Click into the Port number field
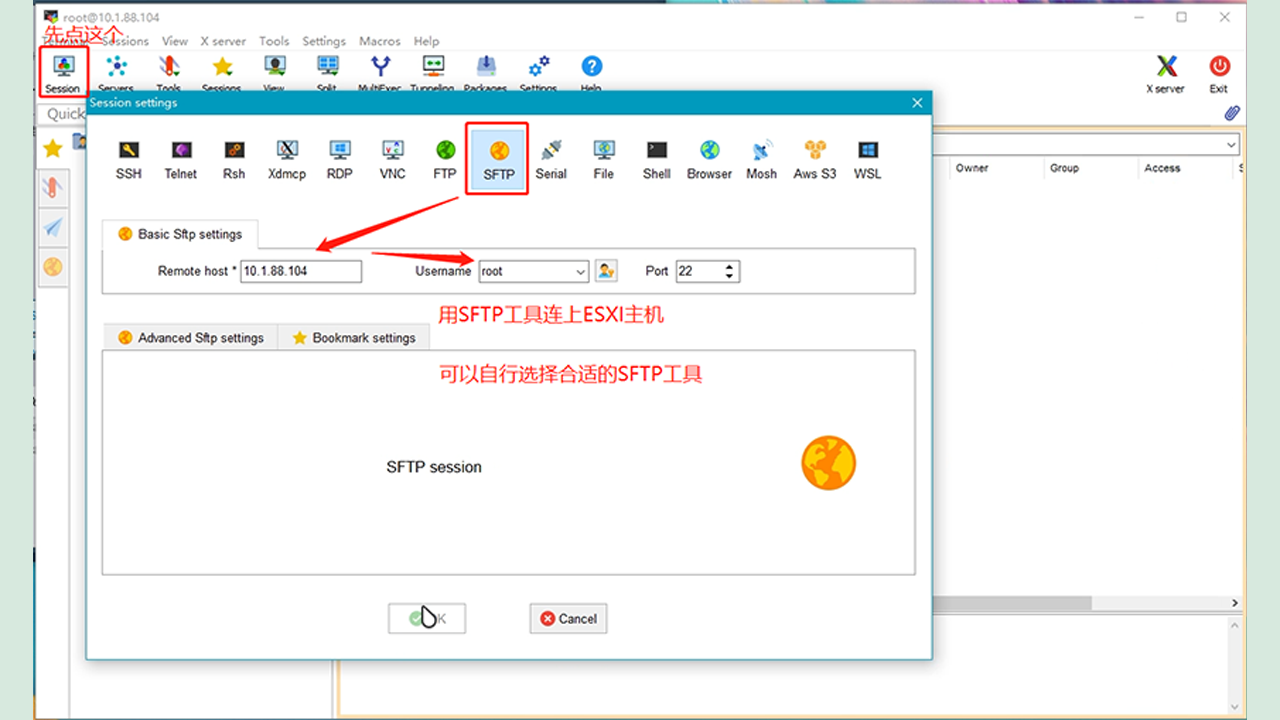1280x720 pixels. click(699, 271)
